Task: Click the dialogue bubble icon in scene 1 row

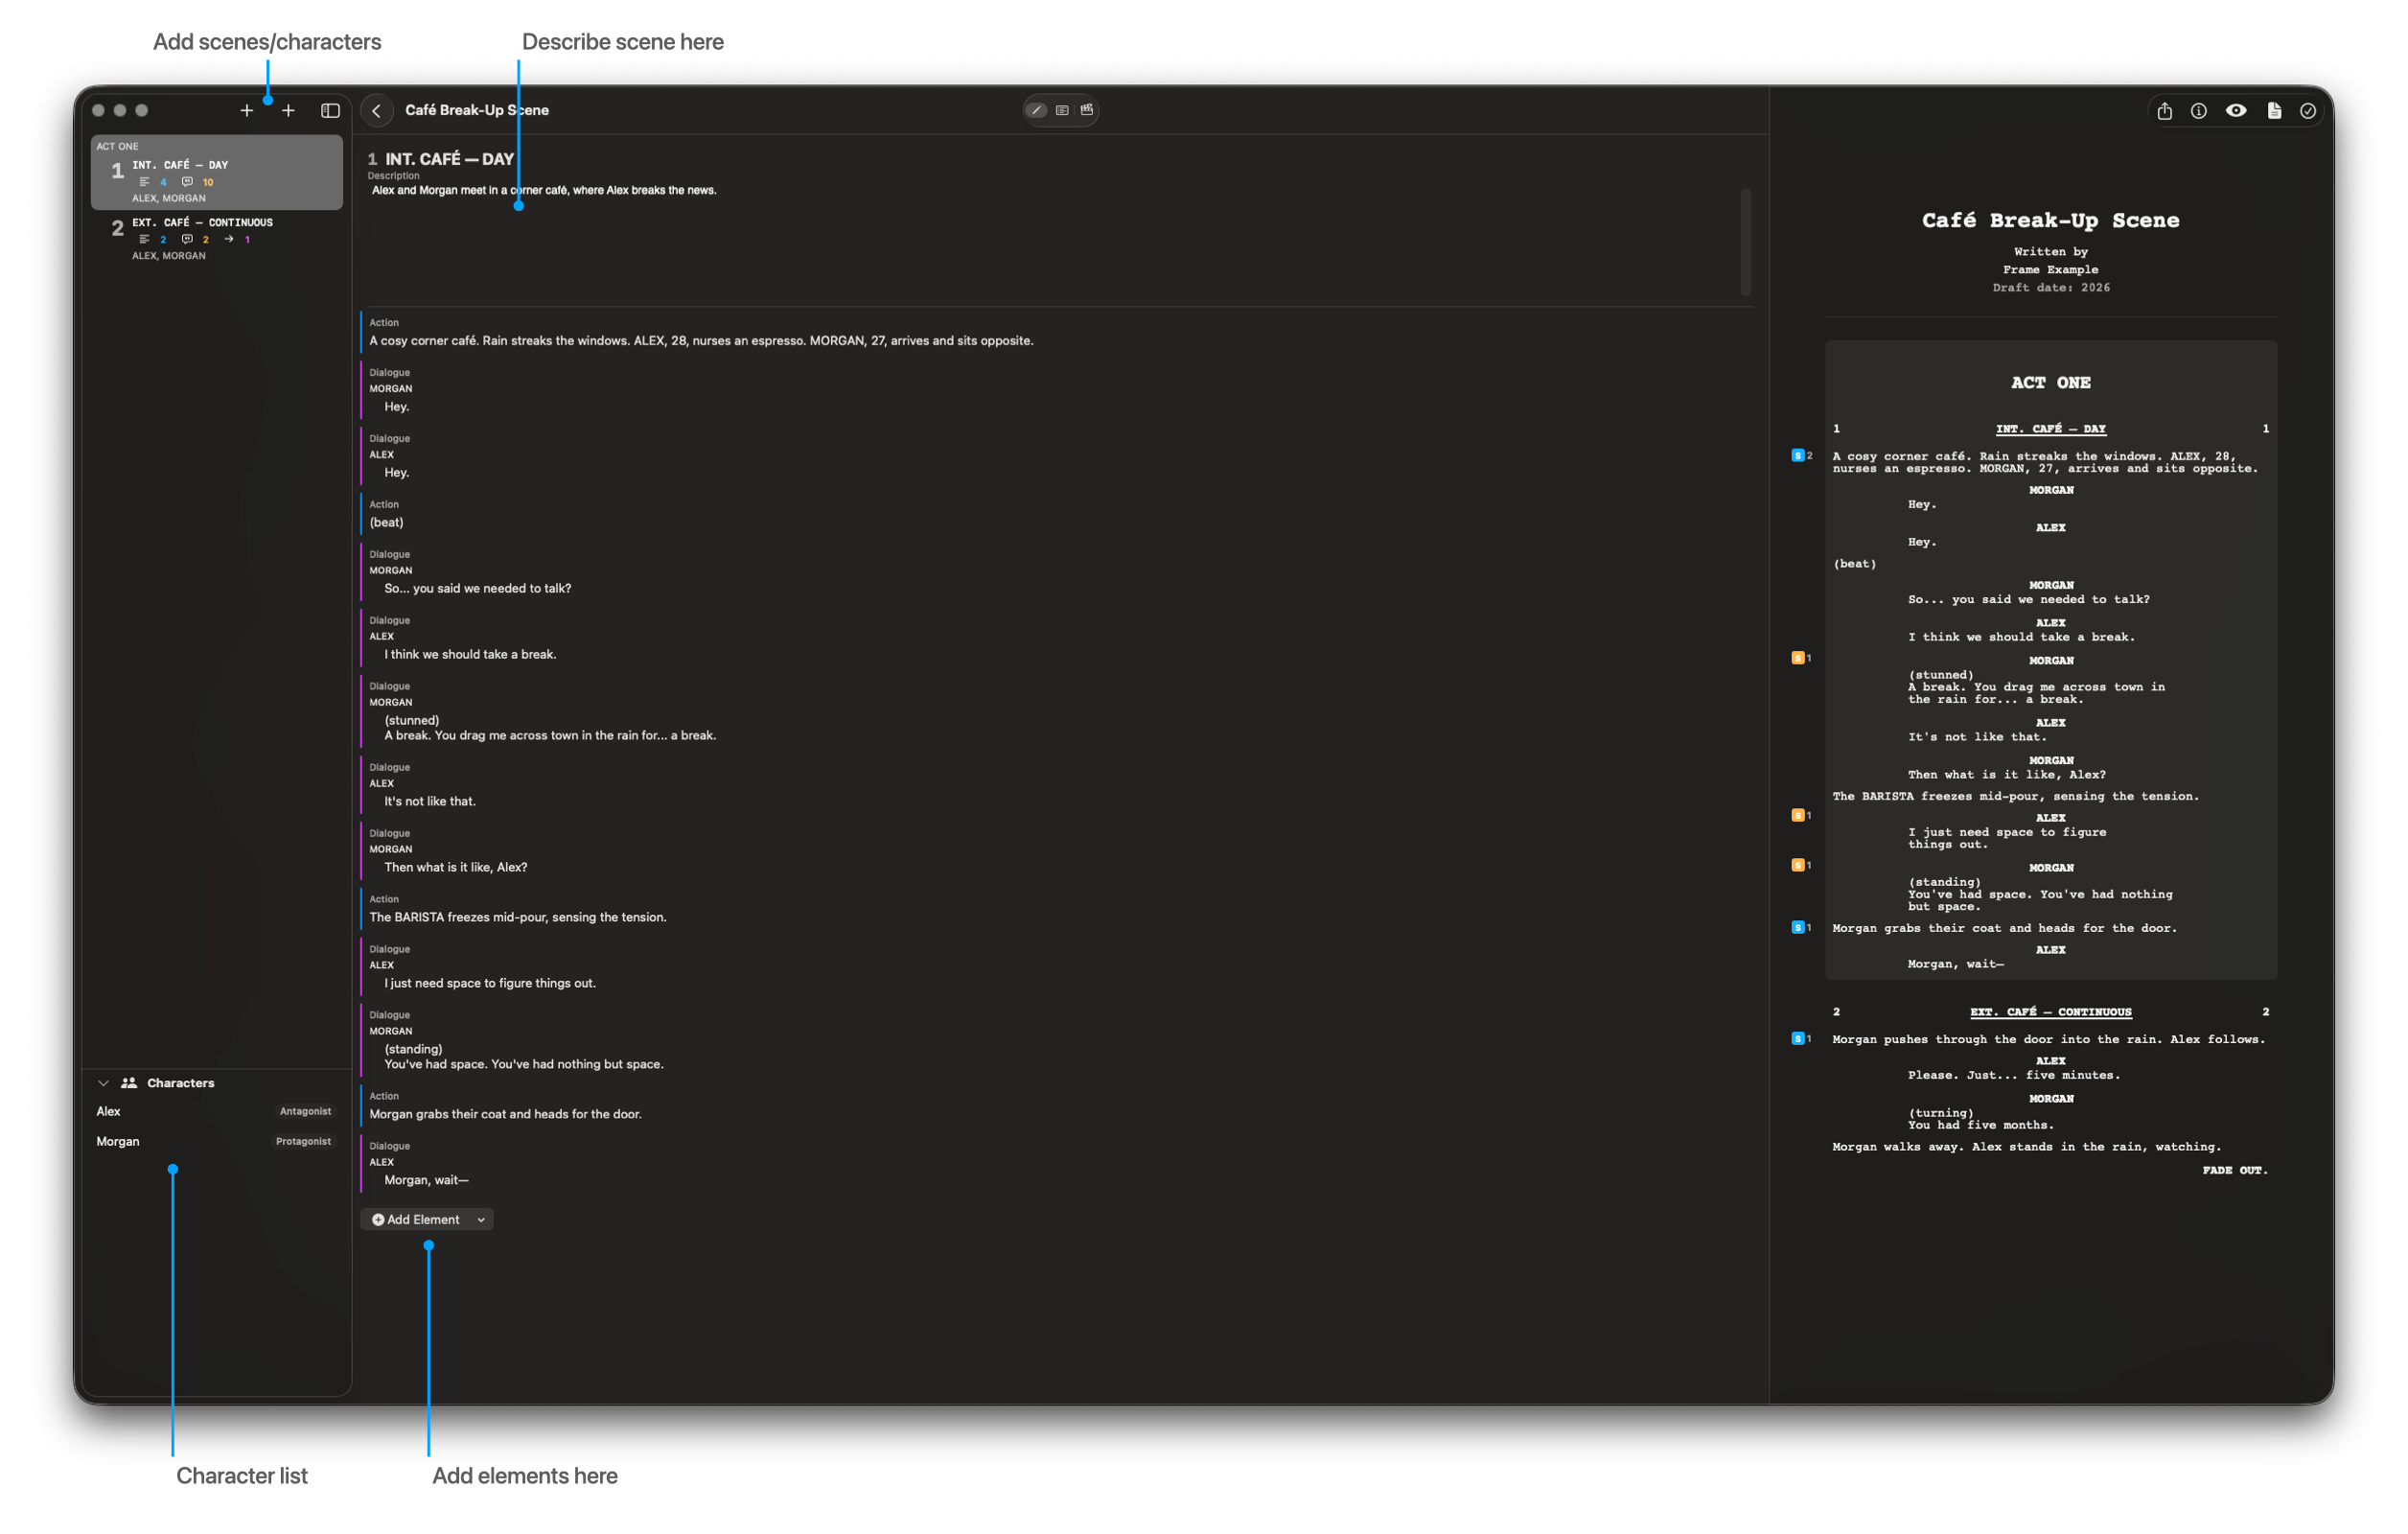Action: [187, 182]
